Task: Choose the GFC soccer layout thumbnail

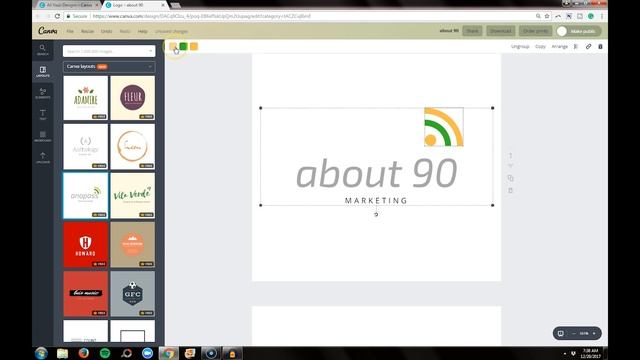Action: pos(133,294)
